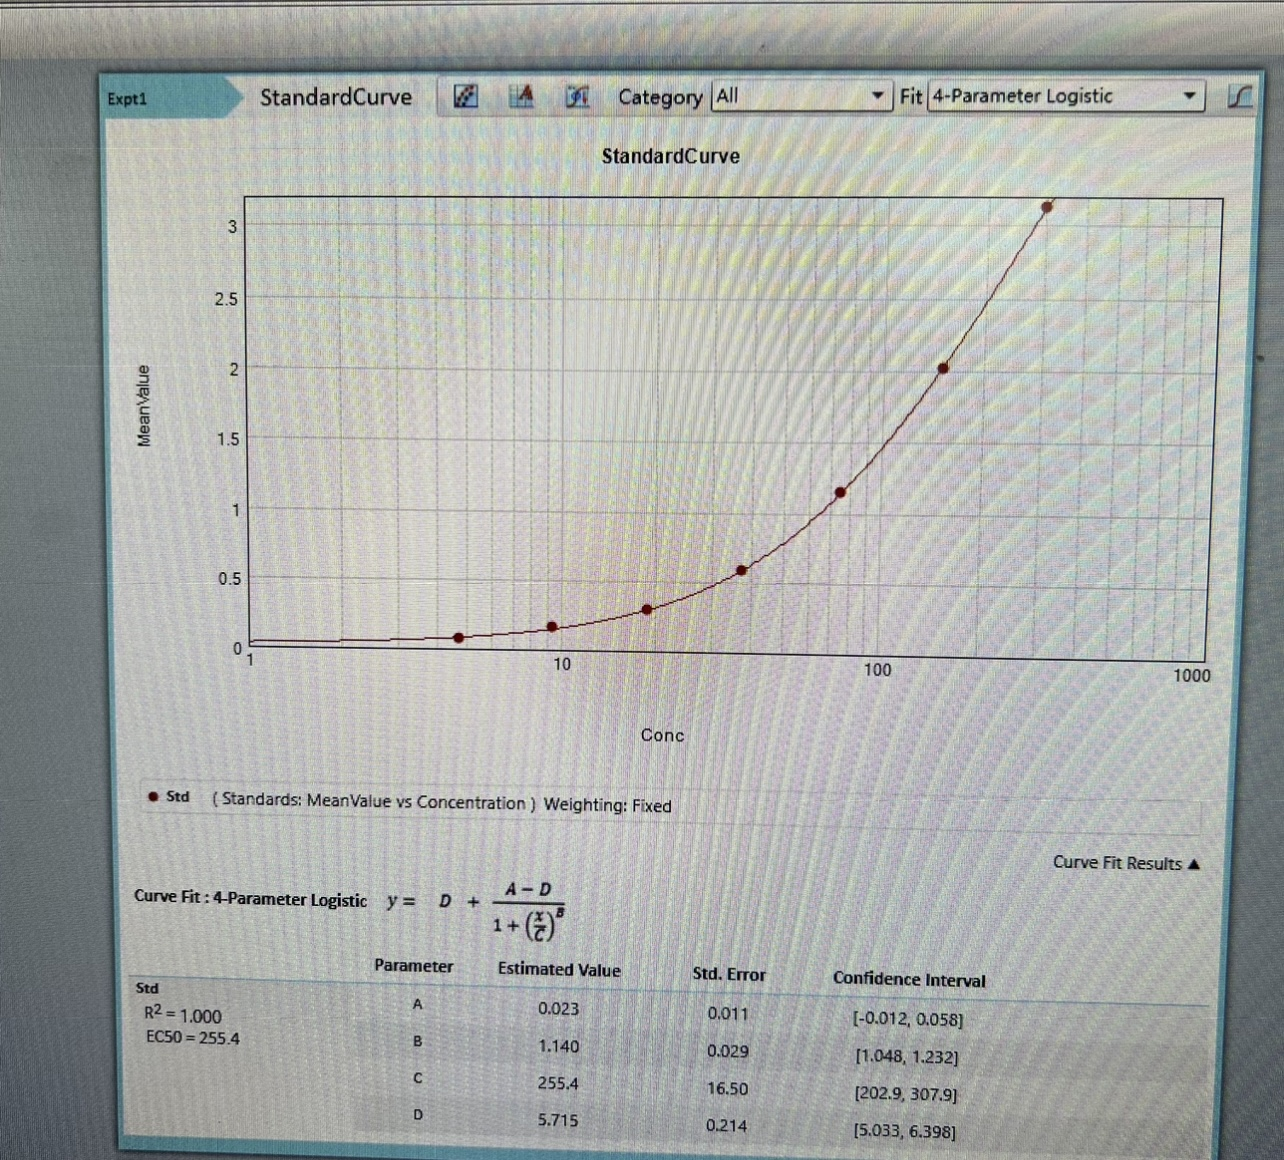Click the Std. Error value 16.50

pyautogui.click(x=727, y=1089)
